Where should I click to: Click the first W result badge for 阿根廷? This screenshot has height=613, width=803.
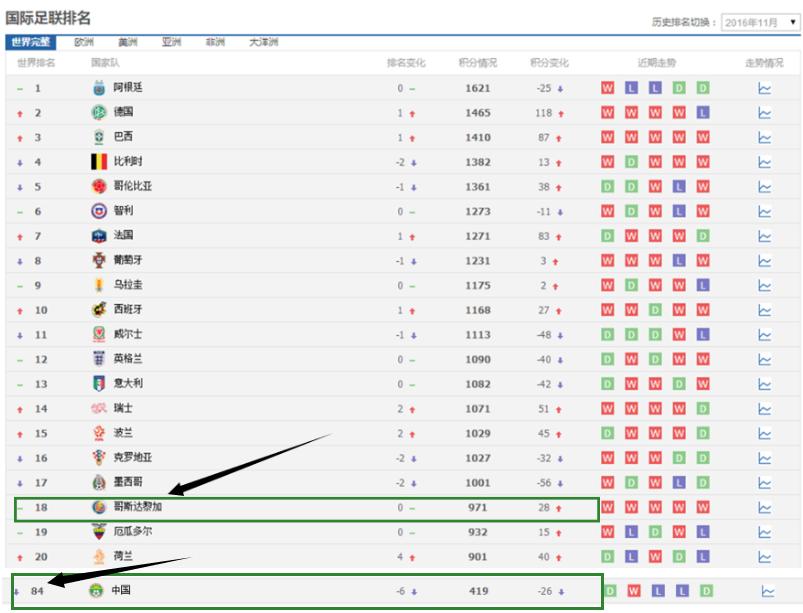[607, 88]
